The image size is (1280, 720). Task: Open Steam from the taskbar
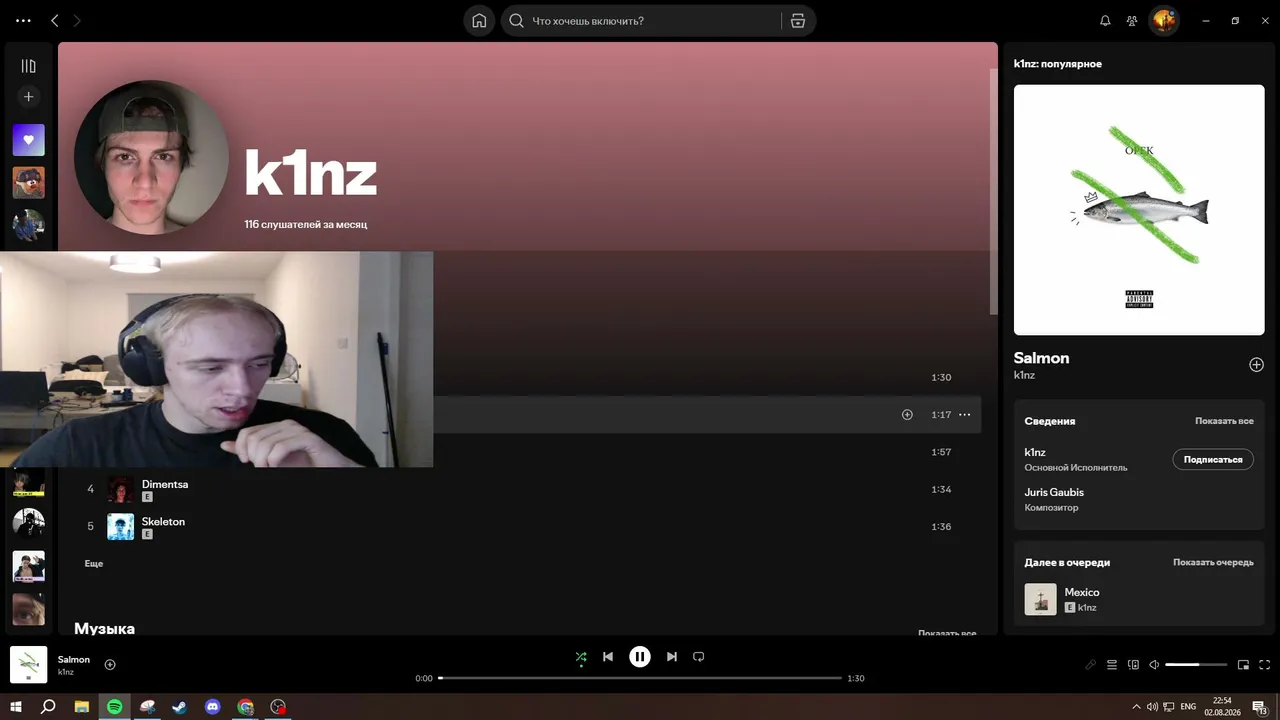point(179,707)
